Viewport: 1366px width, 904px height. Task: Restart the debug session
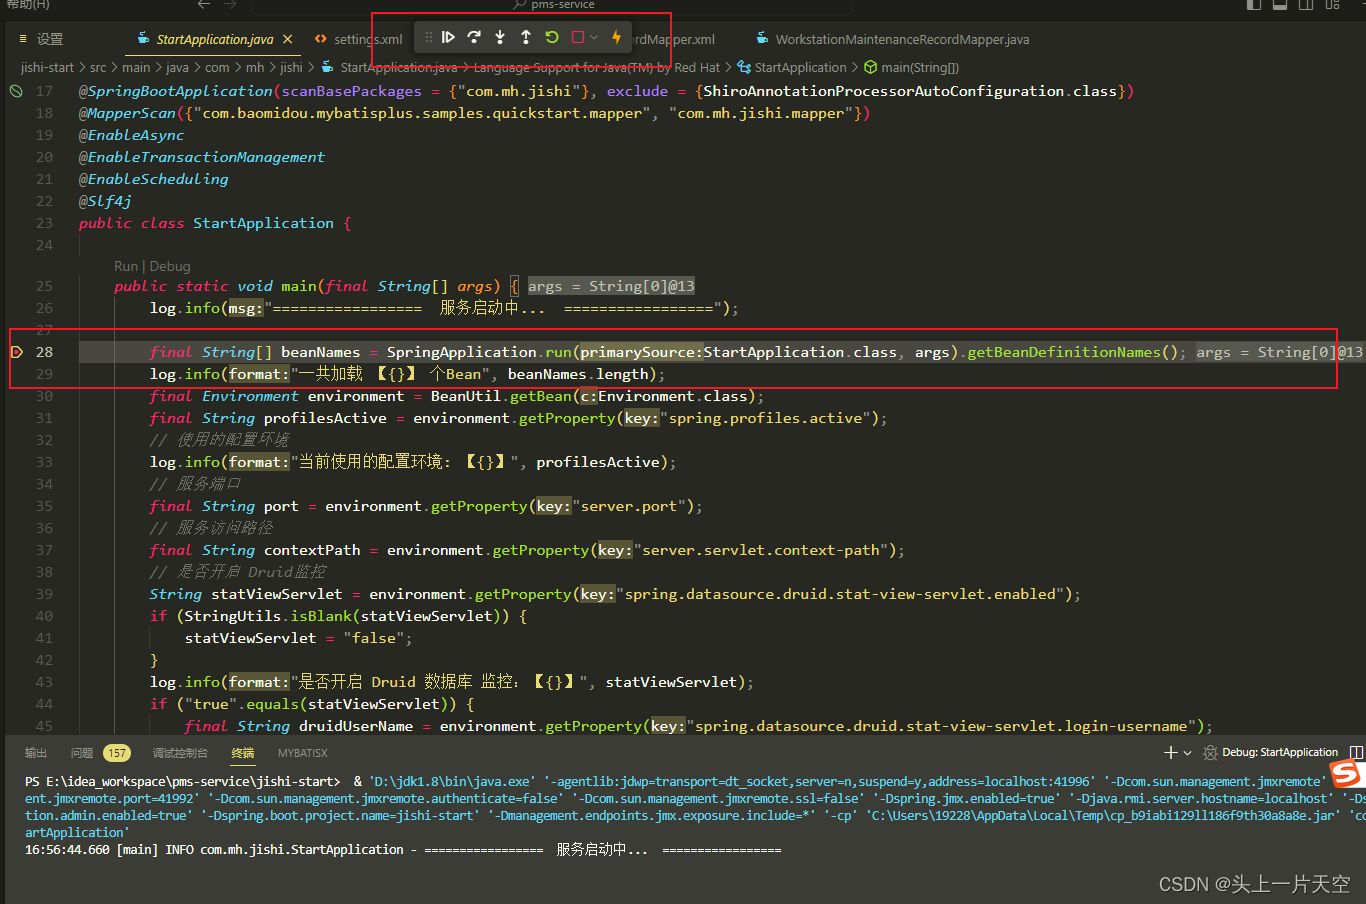click(552, 37)
